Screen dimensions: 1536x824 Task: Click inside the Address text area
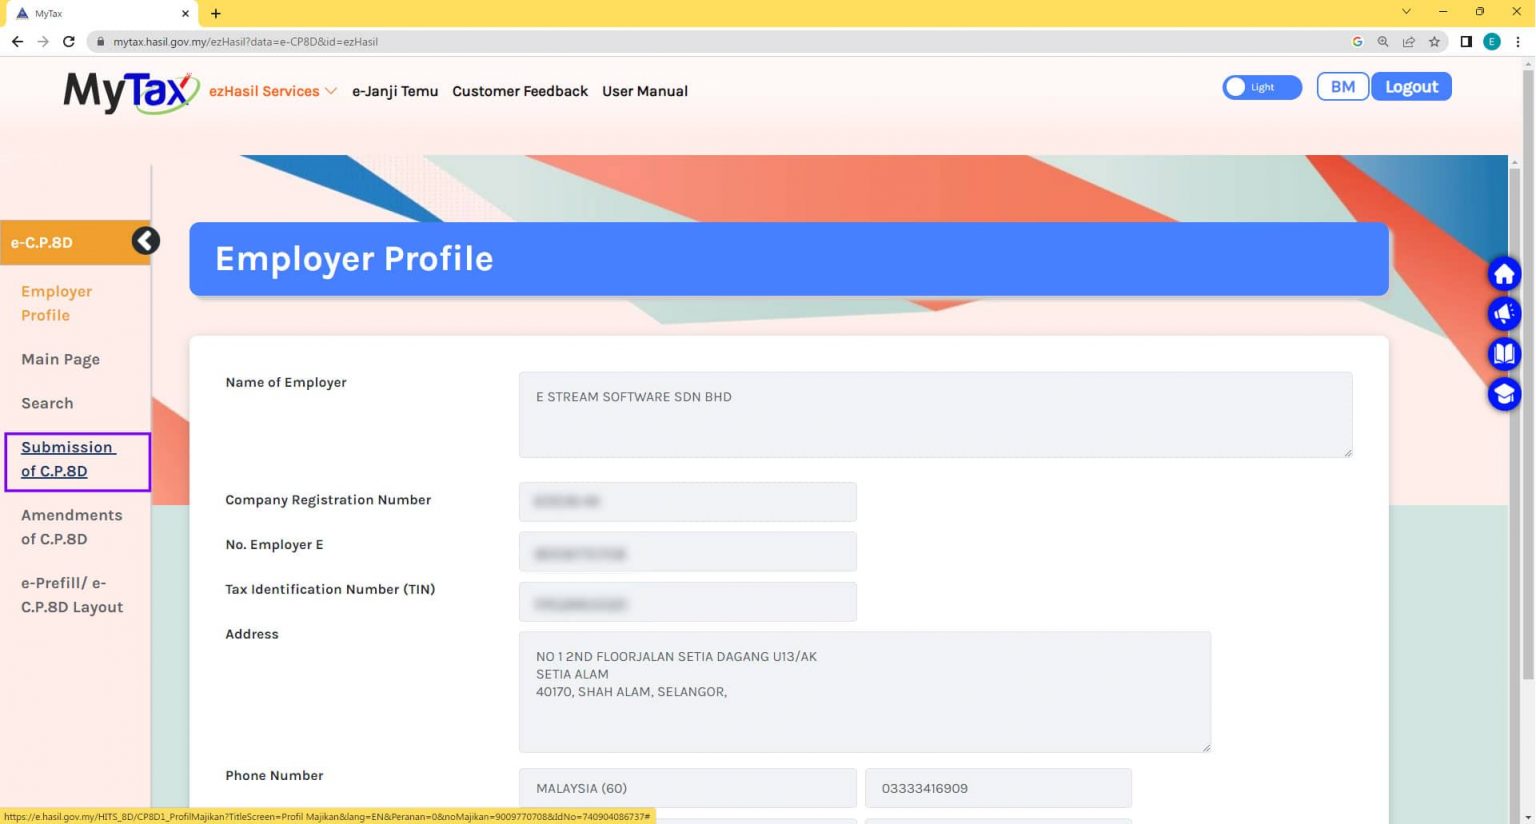tap(864, 690)
